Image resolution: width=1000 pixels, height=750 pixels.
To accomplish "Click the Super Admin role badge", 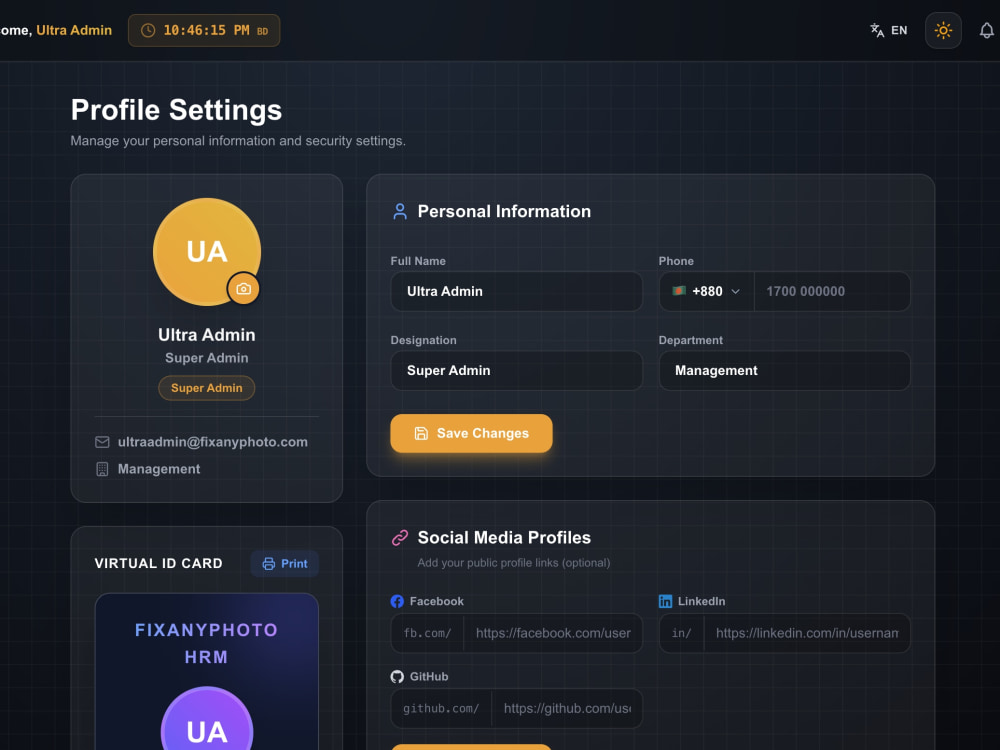I will (x=207, y=388).
